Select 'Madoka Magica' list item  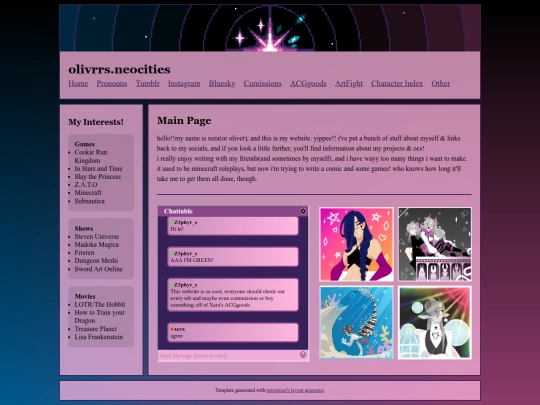(x=96, y=245)
